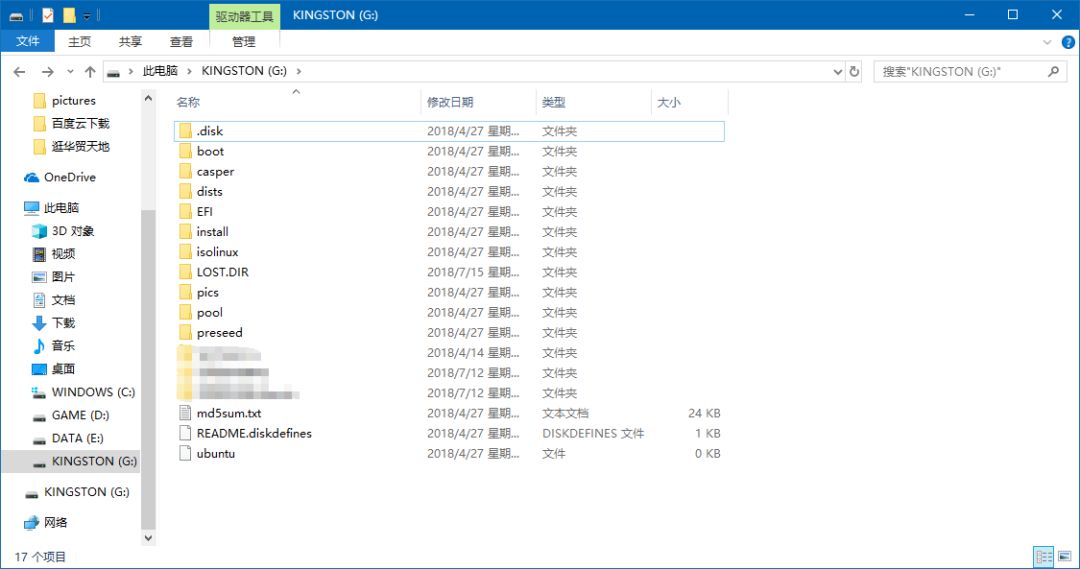The image size is (1080, 569).
Task: Switch to the 主页 ribbon tab
Action: [x=79, y=41]
